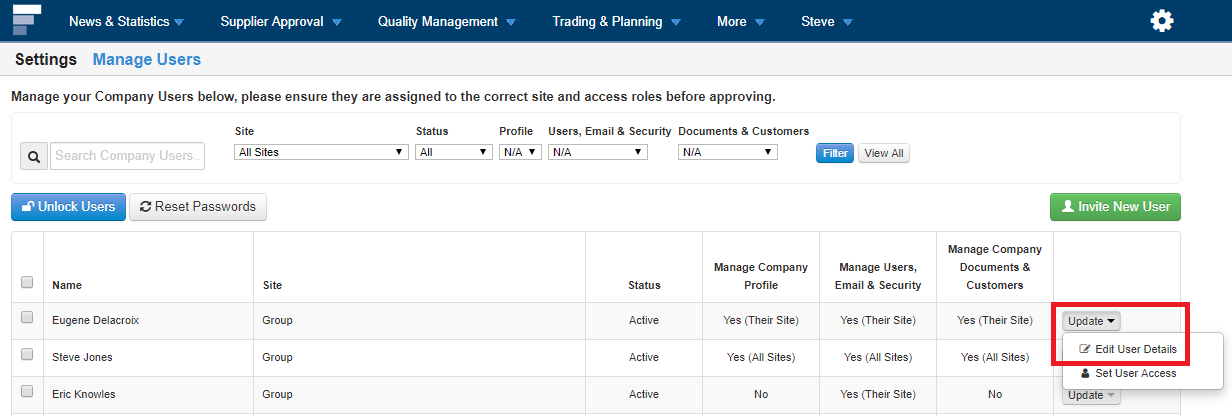The height and width of the screenshot is (416, 1232).
Task: Invite a new user
Action: (1115, 207)
